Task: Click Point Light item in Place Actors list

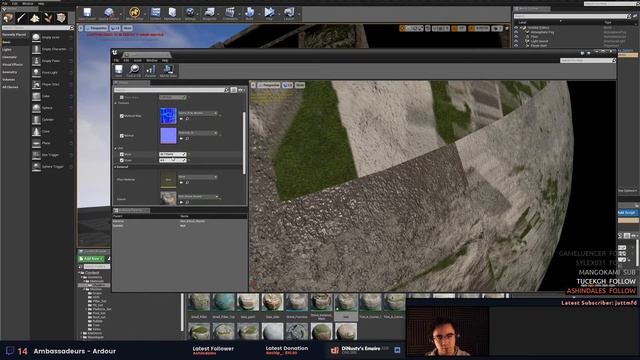Action: coord(52,72)
